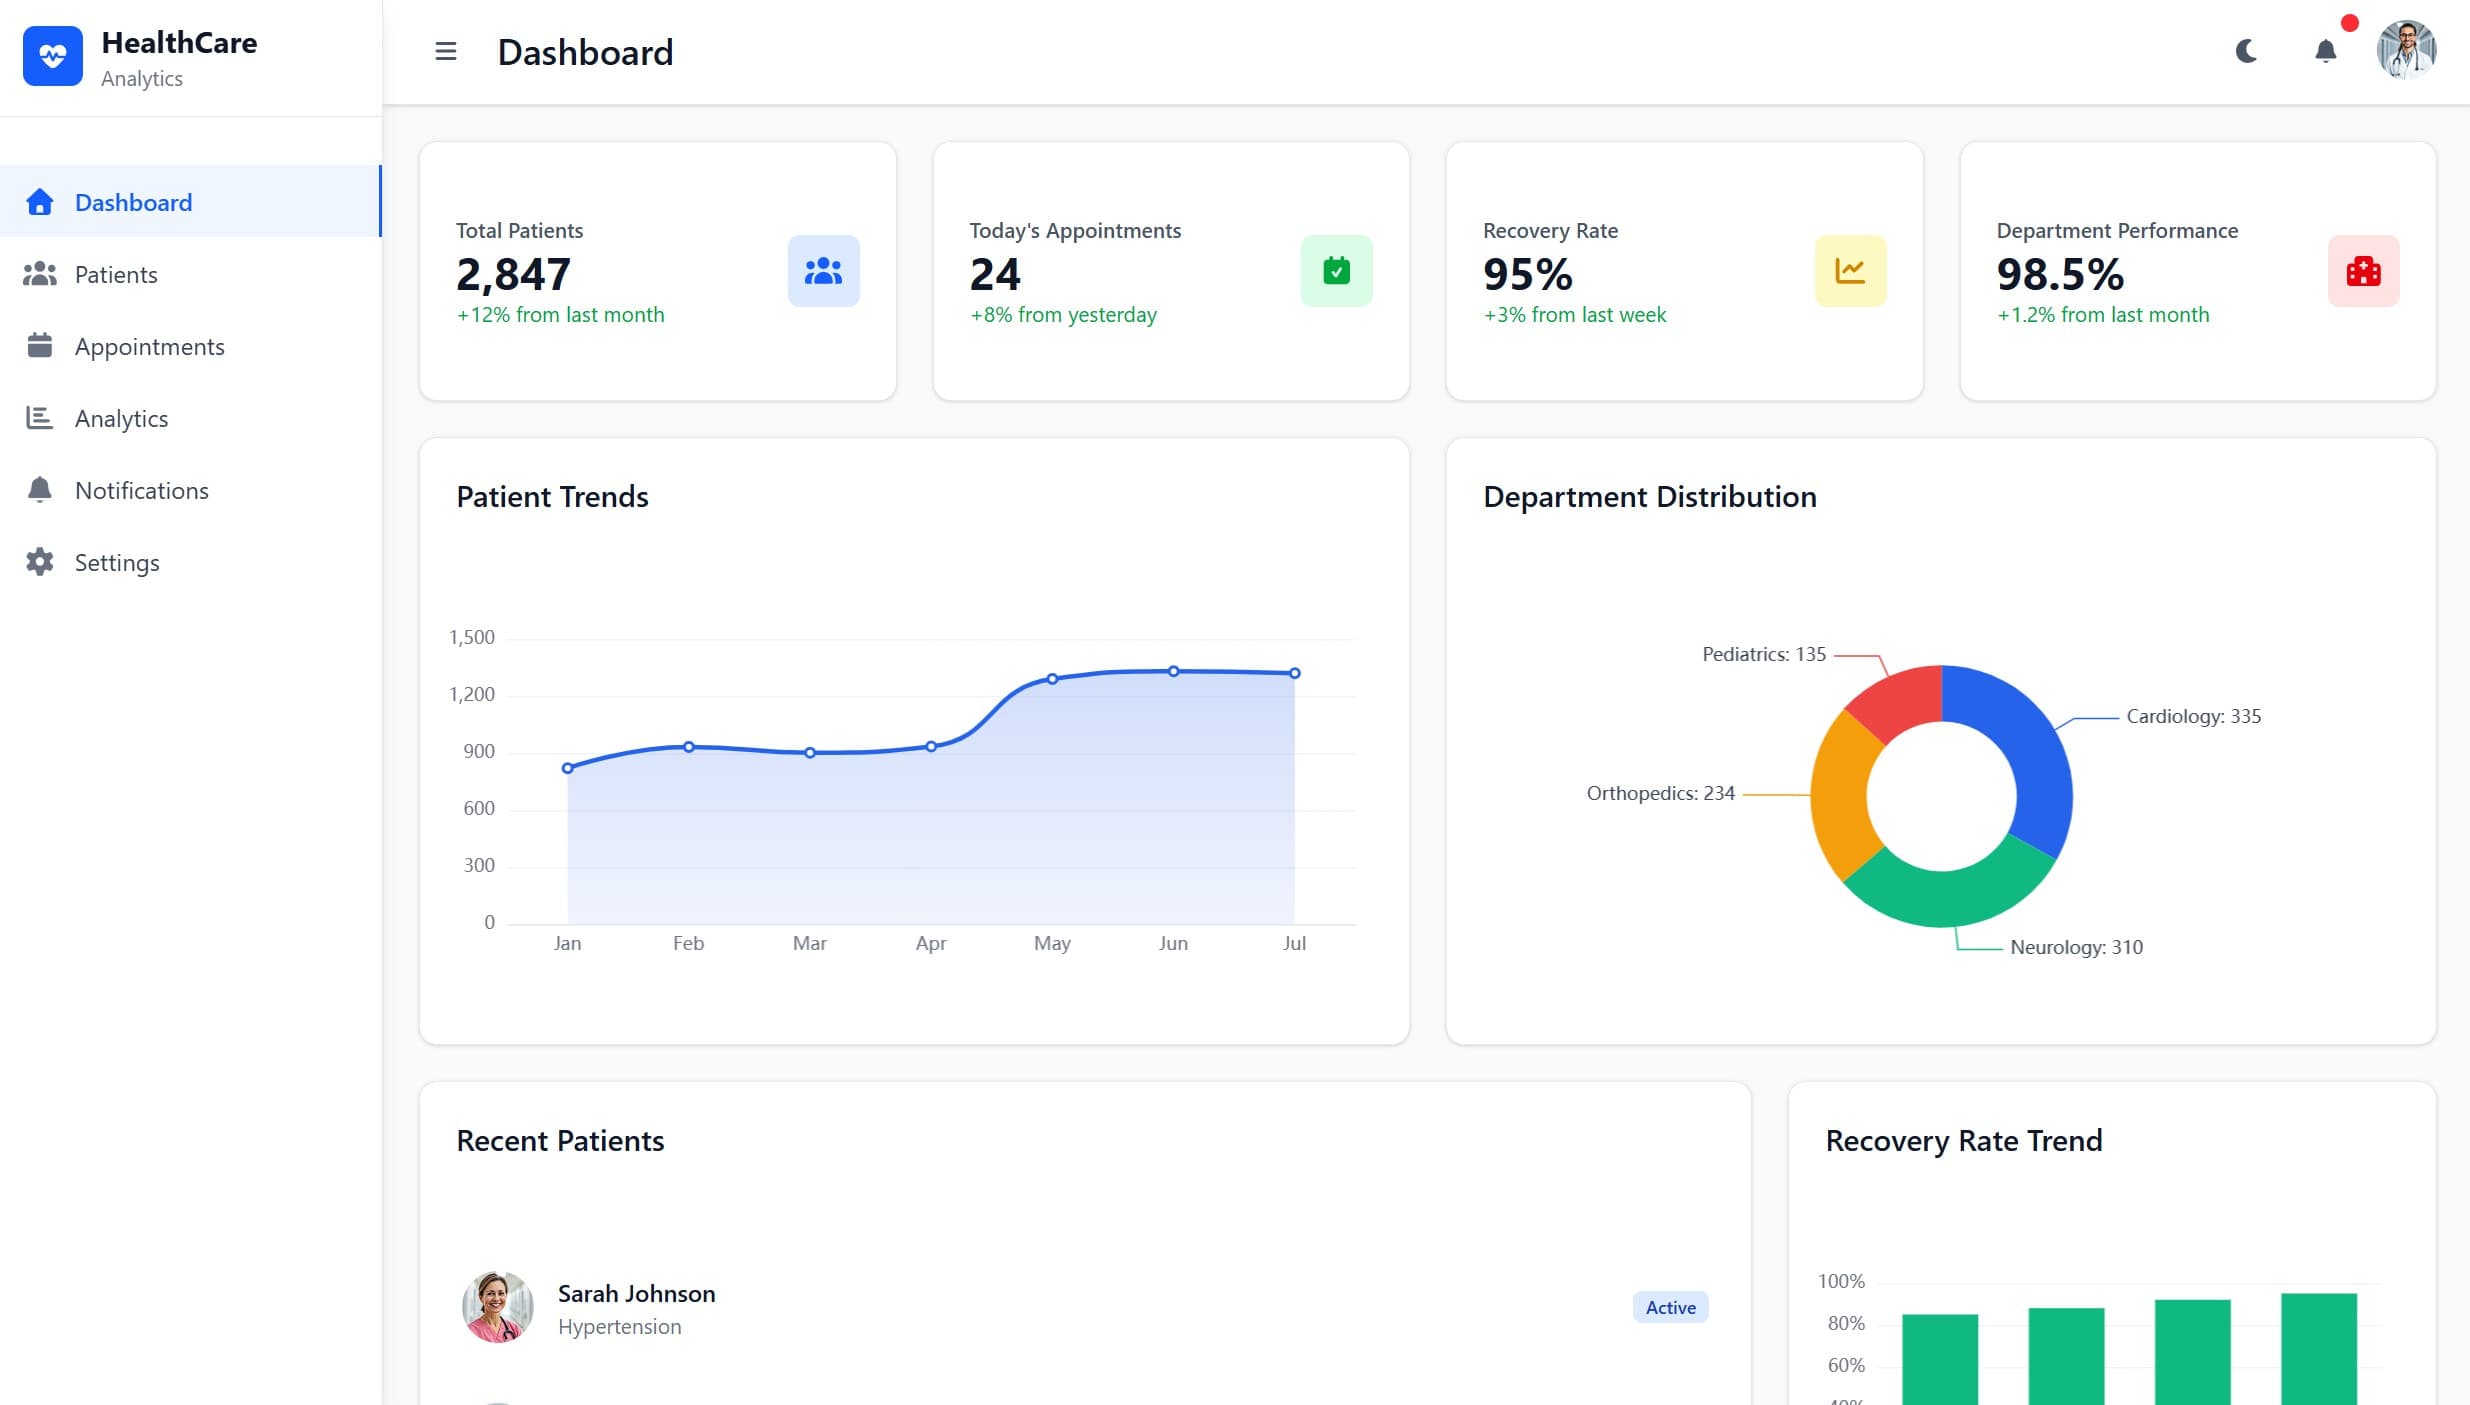Click Sarah Johnson's profile photo
This screenshot has height=1405, width=2470.
[x=497, y=1307]
